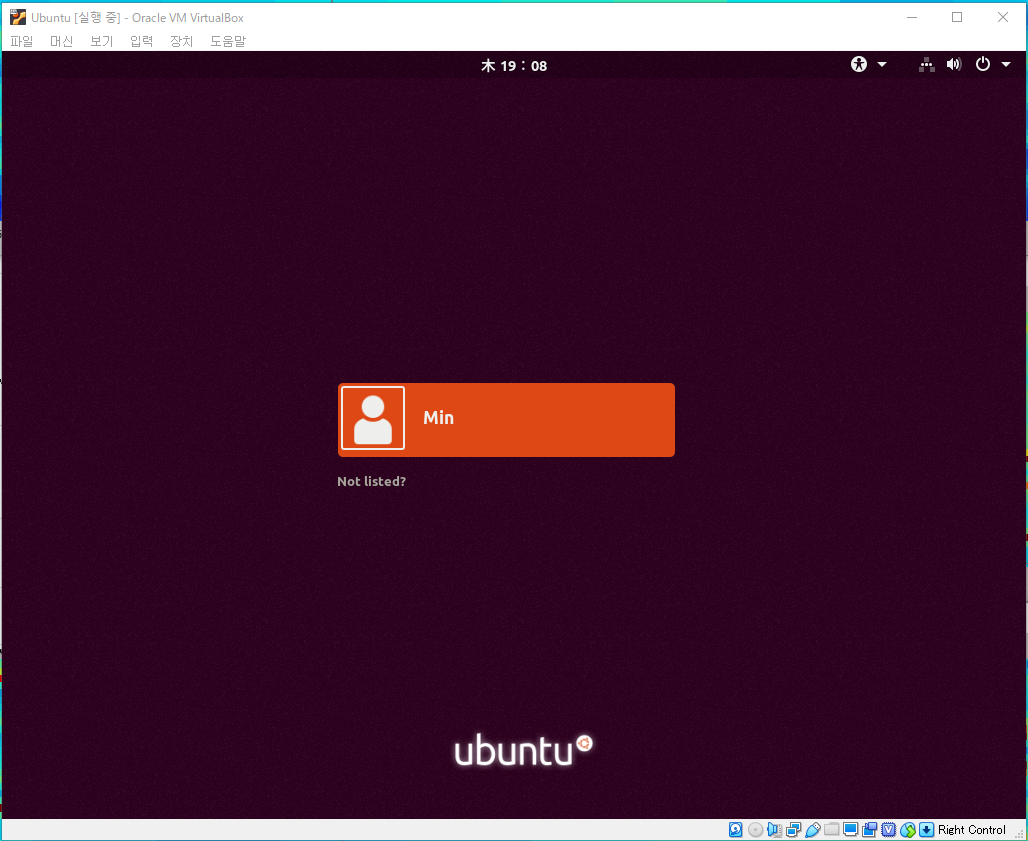Viewport: 1028px width, 841px height.
Task: Open the accessibility menu icon
Action: click(x=859, y=64)
